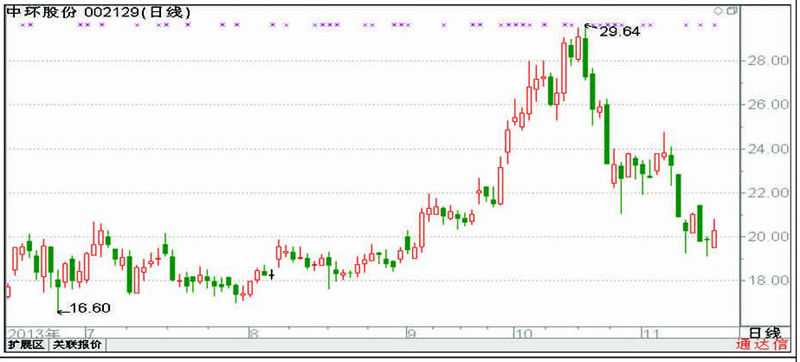Click the month 10 date axis label

524,333
